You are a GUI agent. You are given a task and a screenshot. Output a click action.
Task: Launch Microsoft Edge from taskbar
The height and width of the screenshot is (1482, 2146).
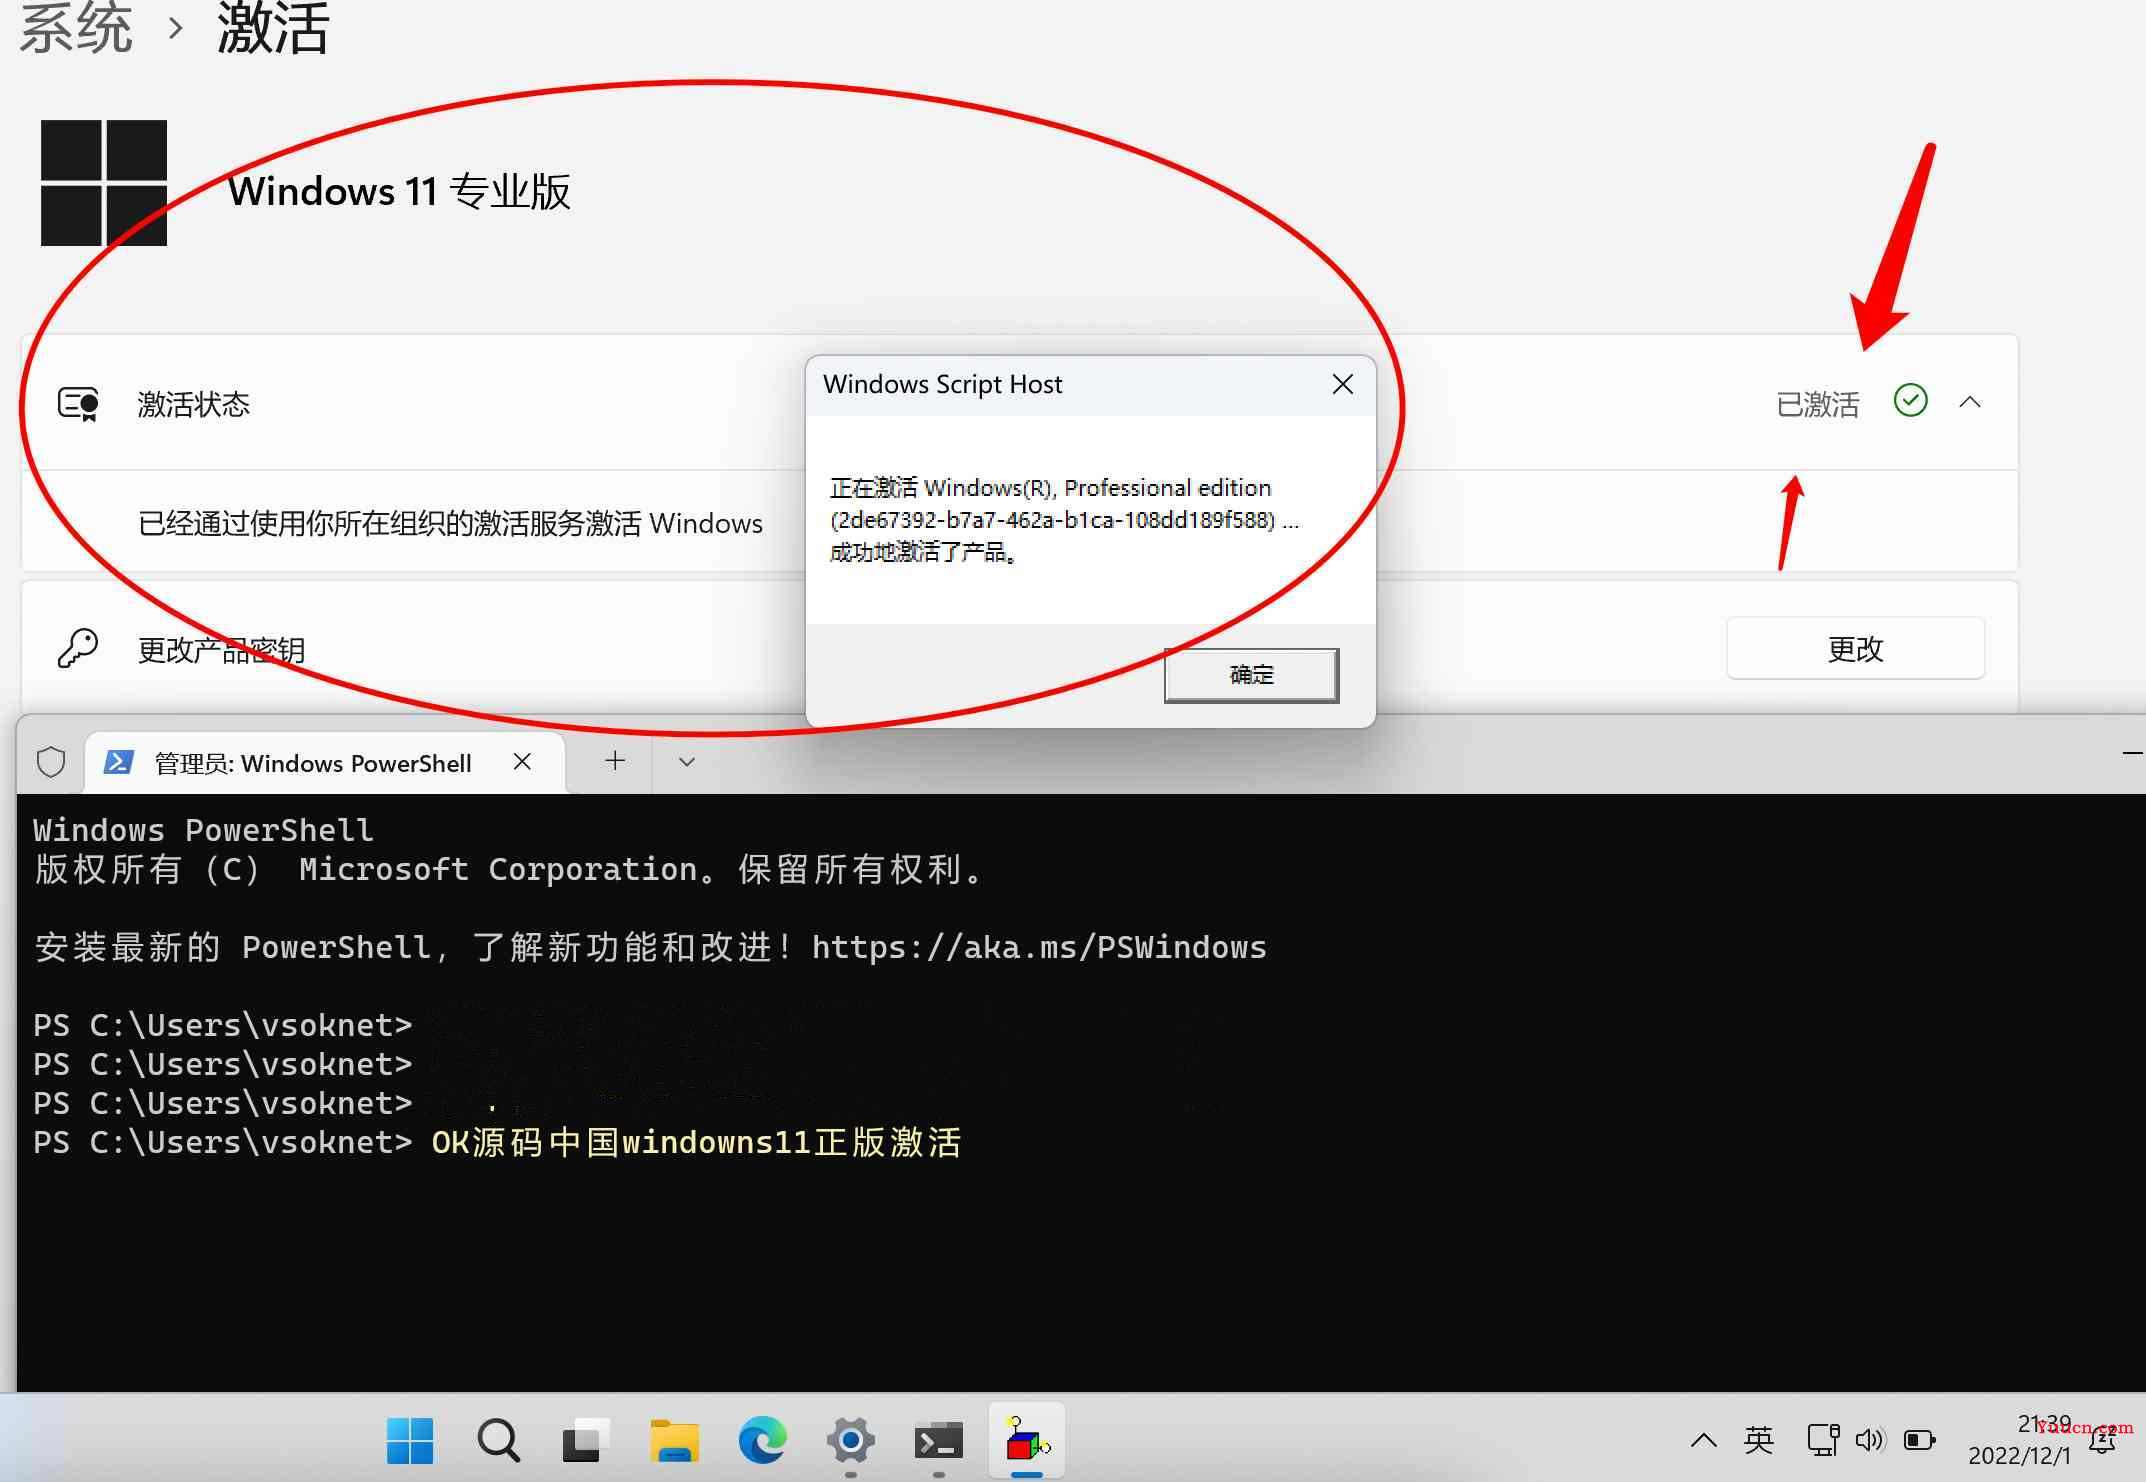[762, 1441]
